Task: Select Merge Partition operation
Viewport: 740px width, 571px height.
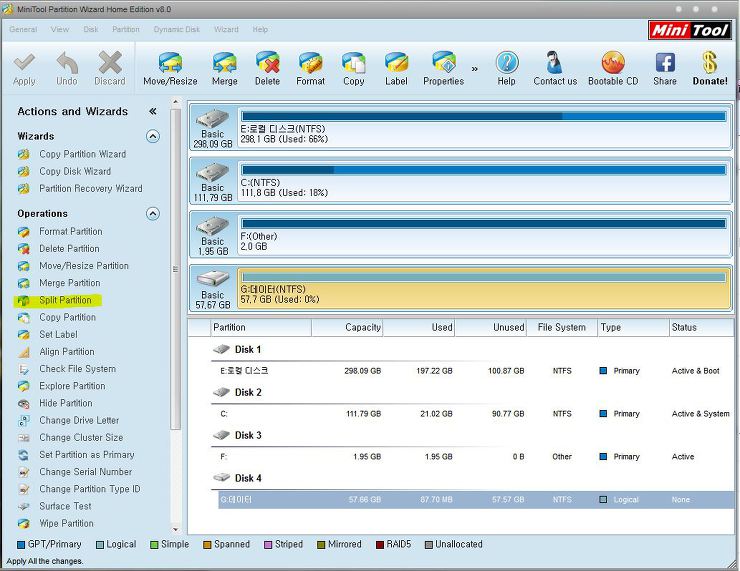Action: 70,283
